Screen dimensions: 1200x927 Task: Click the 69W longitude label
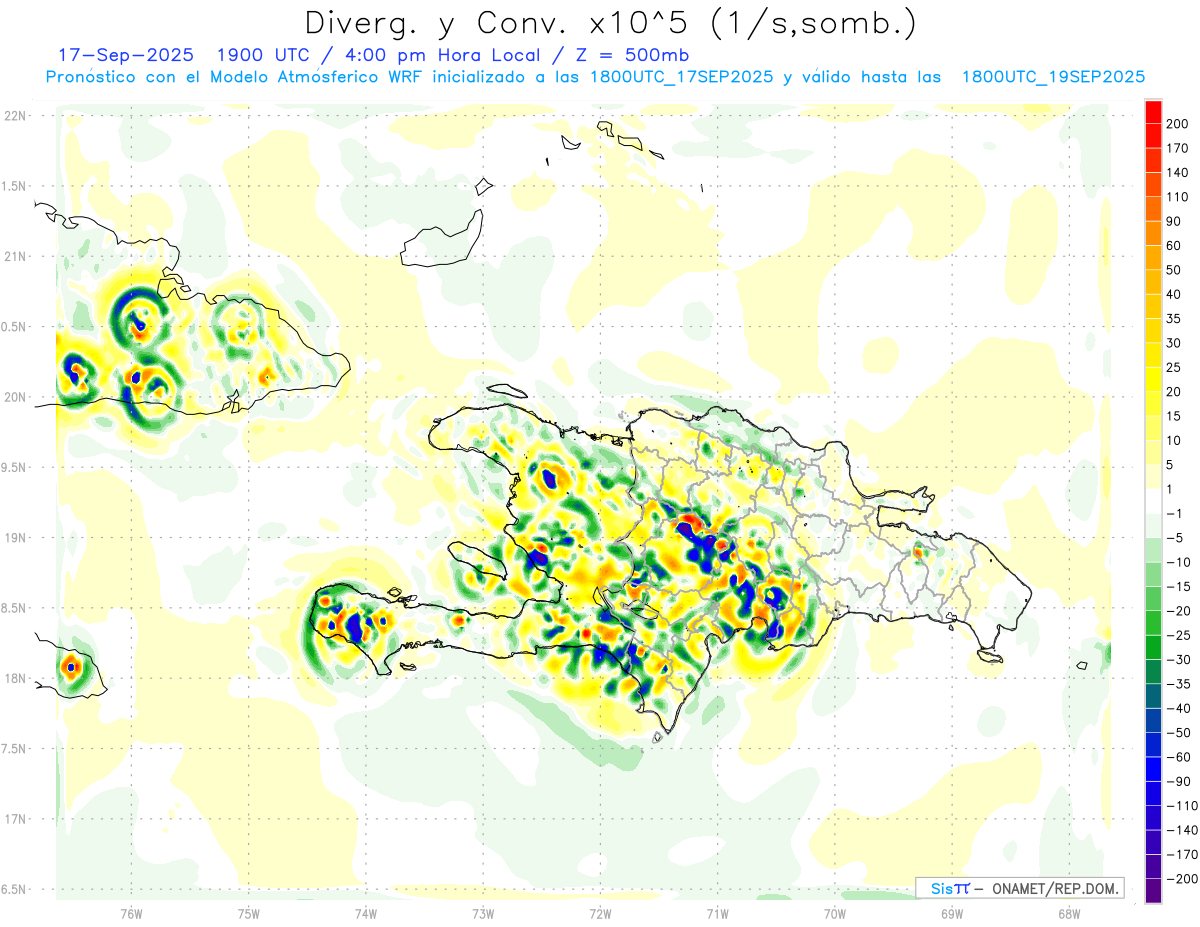pos(951,913)
